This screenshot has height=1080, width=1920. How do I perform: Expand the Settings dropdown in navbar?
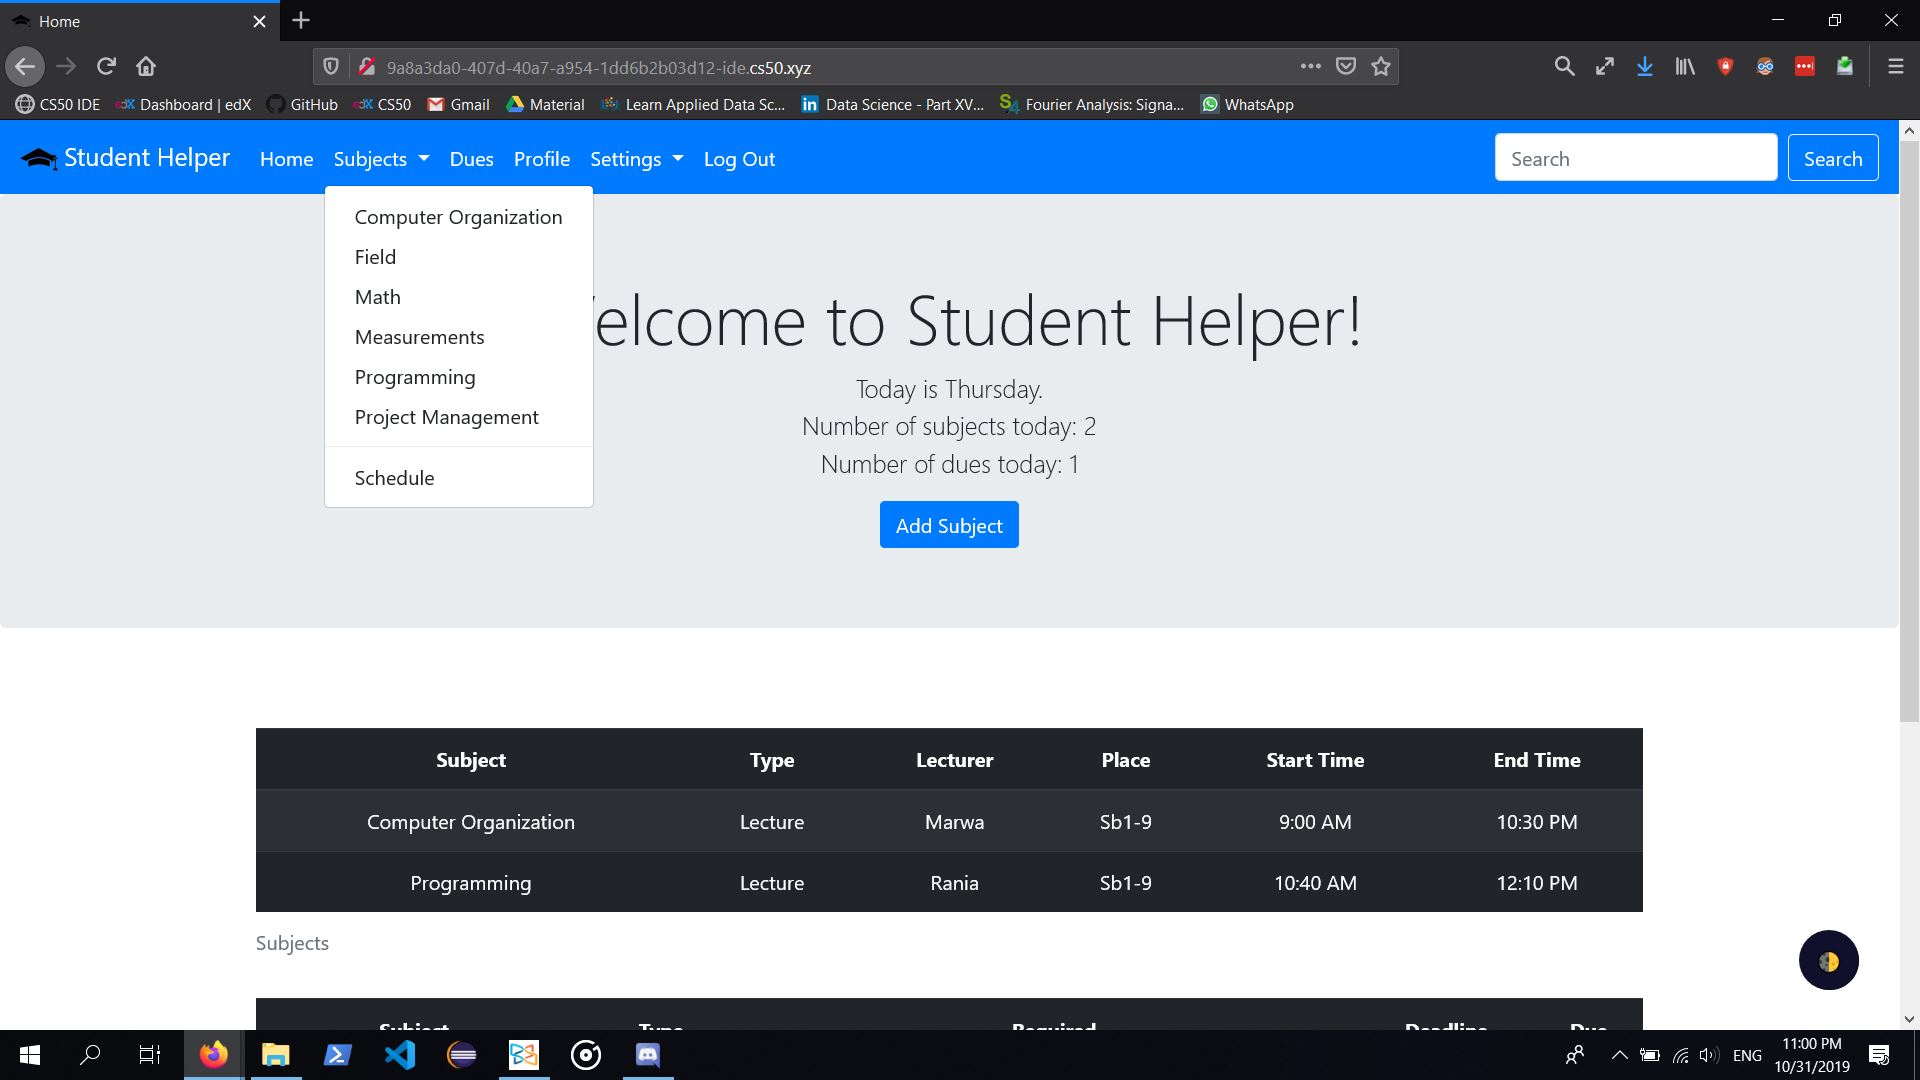pyautogui.click(x=637, y=159)
